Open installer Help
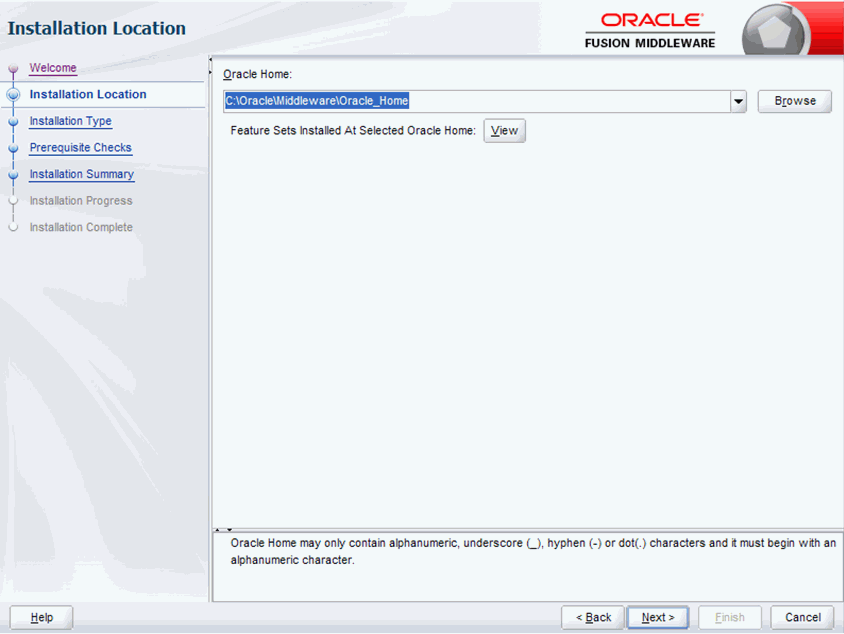 coord(40,617)
